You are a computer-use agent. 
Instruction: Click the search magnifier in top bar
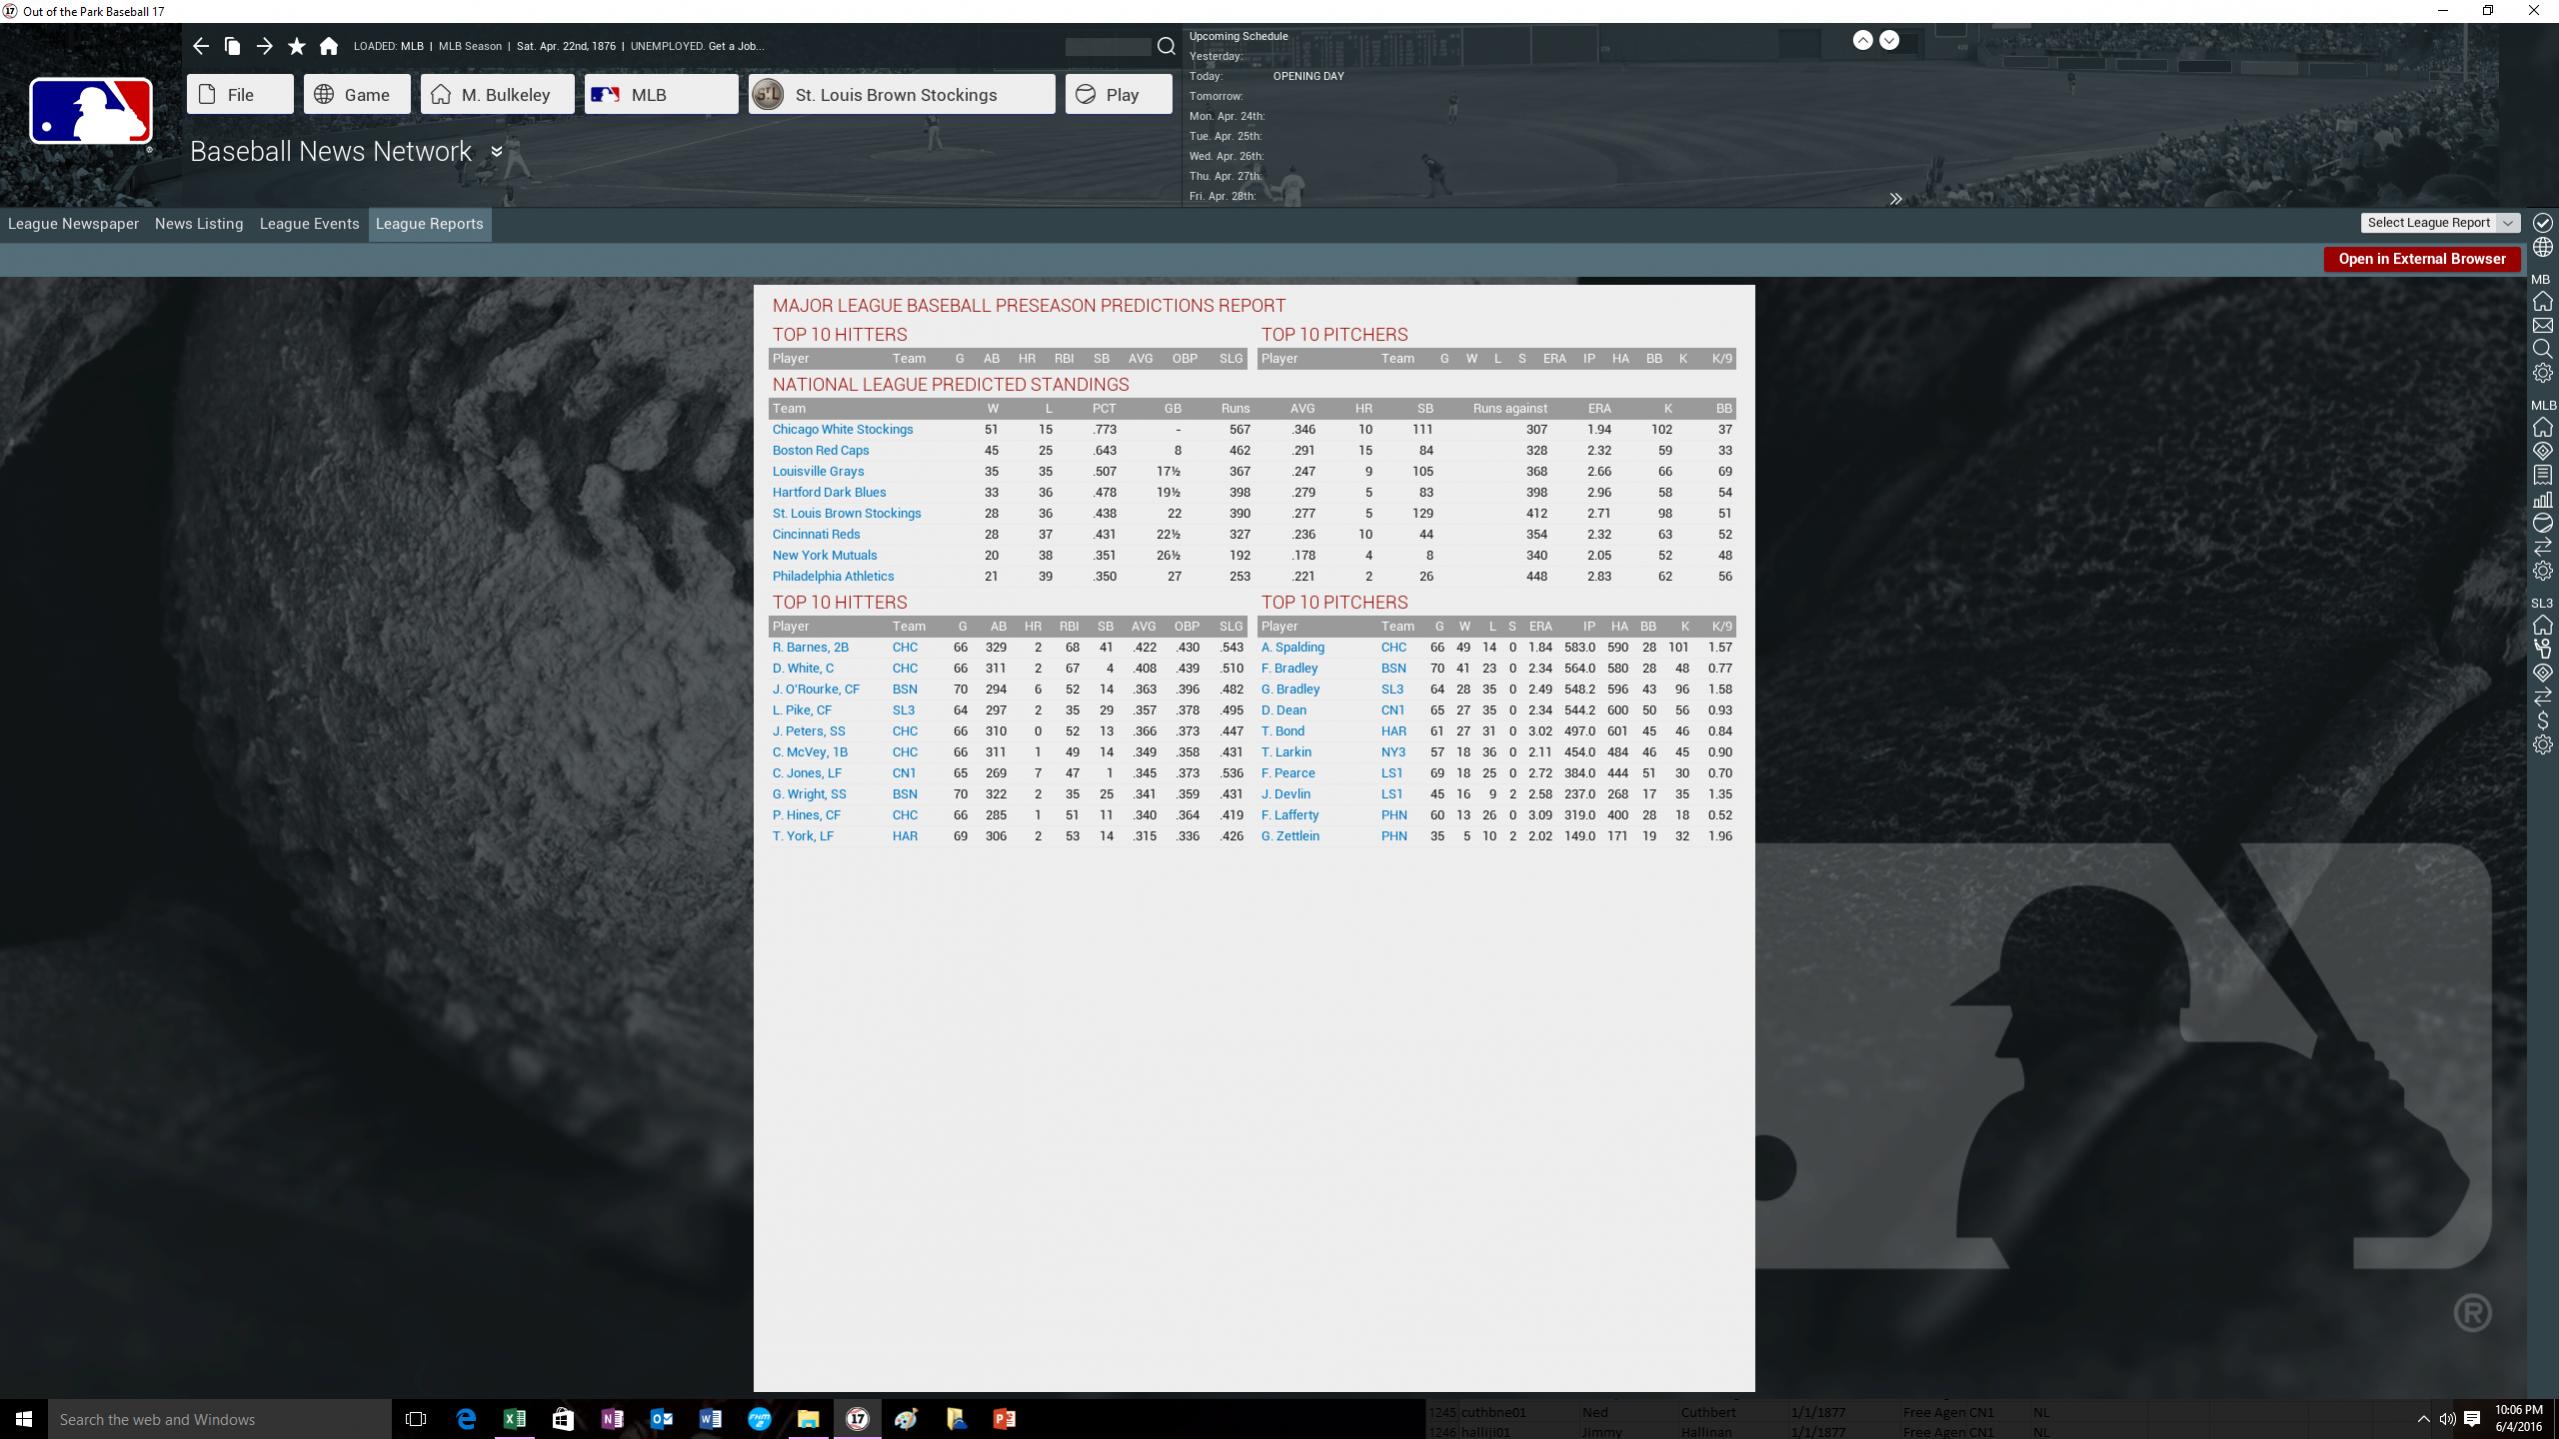(x=1166, y=46)
